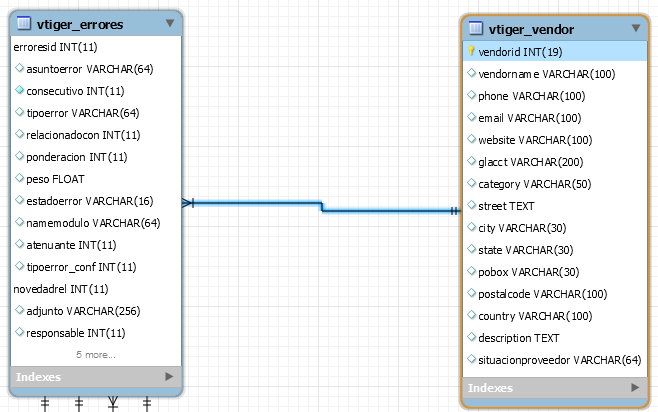658x412 pixels.
Task: Select the city VARCHAR(30) column
Action: [x=555, y=228]
